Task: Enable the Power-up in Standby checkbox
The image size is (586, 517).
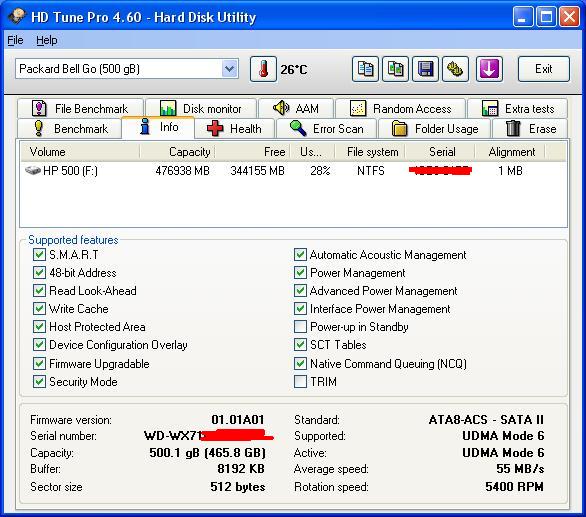Action: [x=300, y=326]
